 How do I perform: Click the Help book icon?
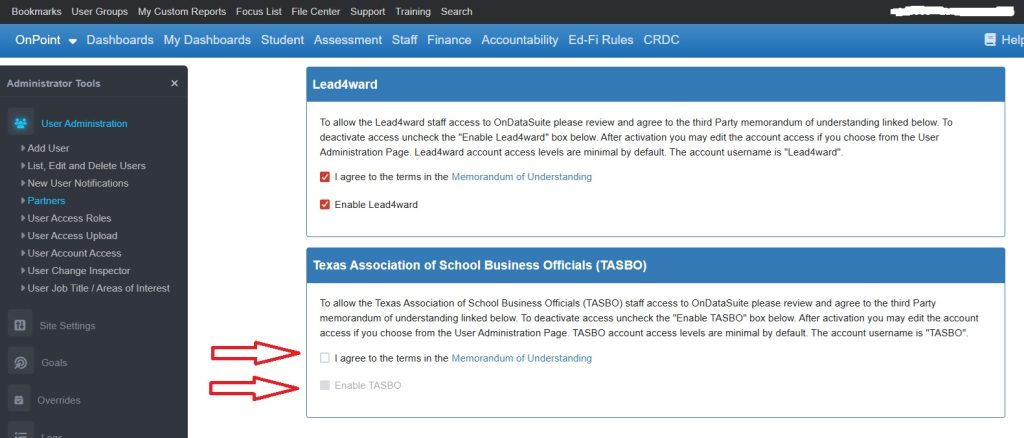pos(990,40)
